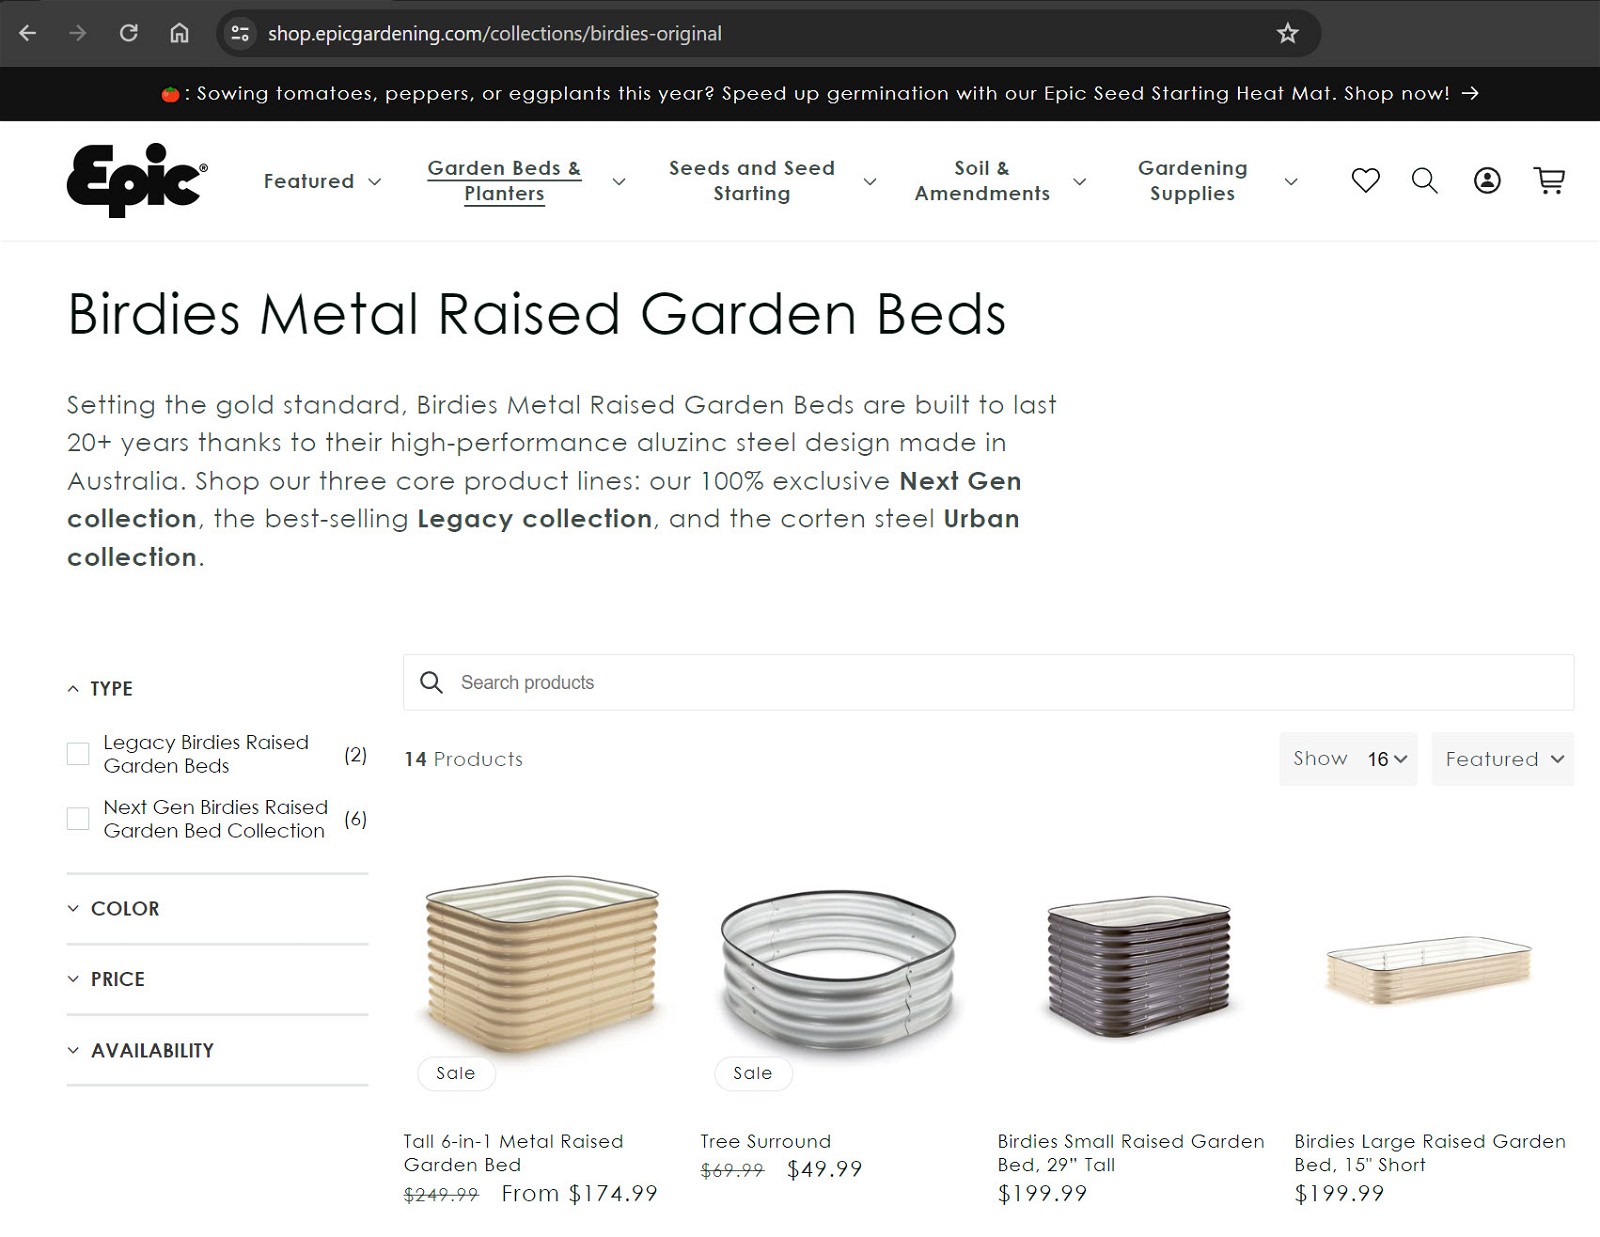
Task: Click the Epic logo
Action: click(137, 181)
